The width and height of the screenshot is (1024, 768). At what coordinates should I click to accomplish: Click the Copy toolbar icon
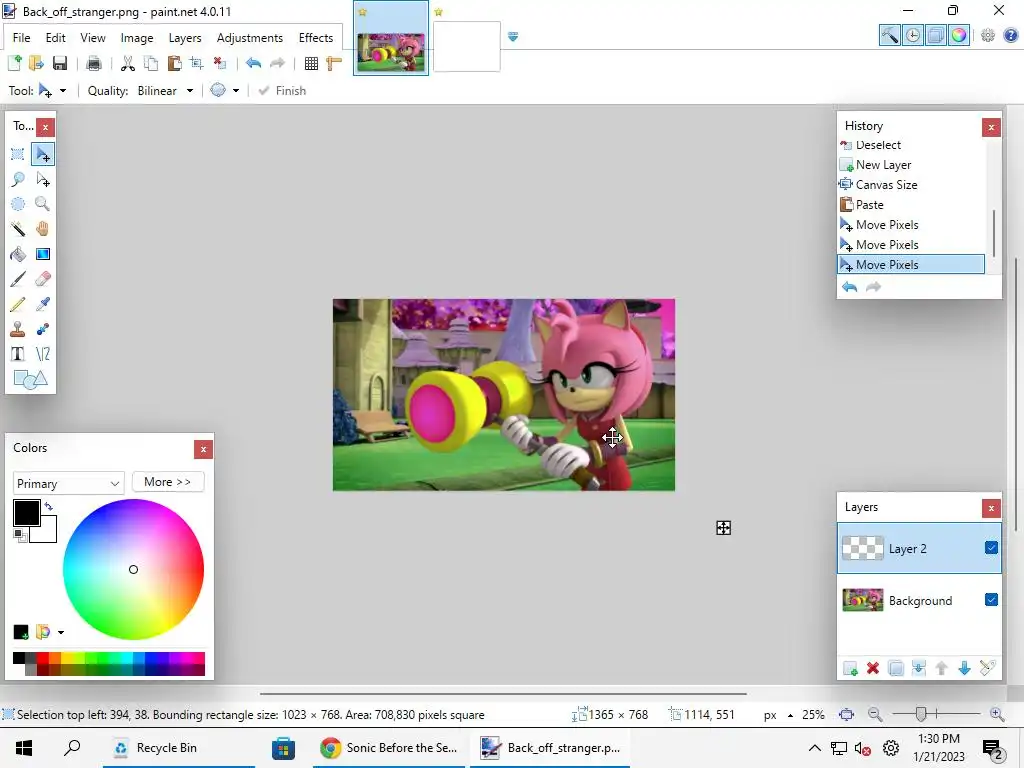point(151,63)
